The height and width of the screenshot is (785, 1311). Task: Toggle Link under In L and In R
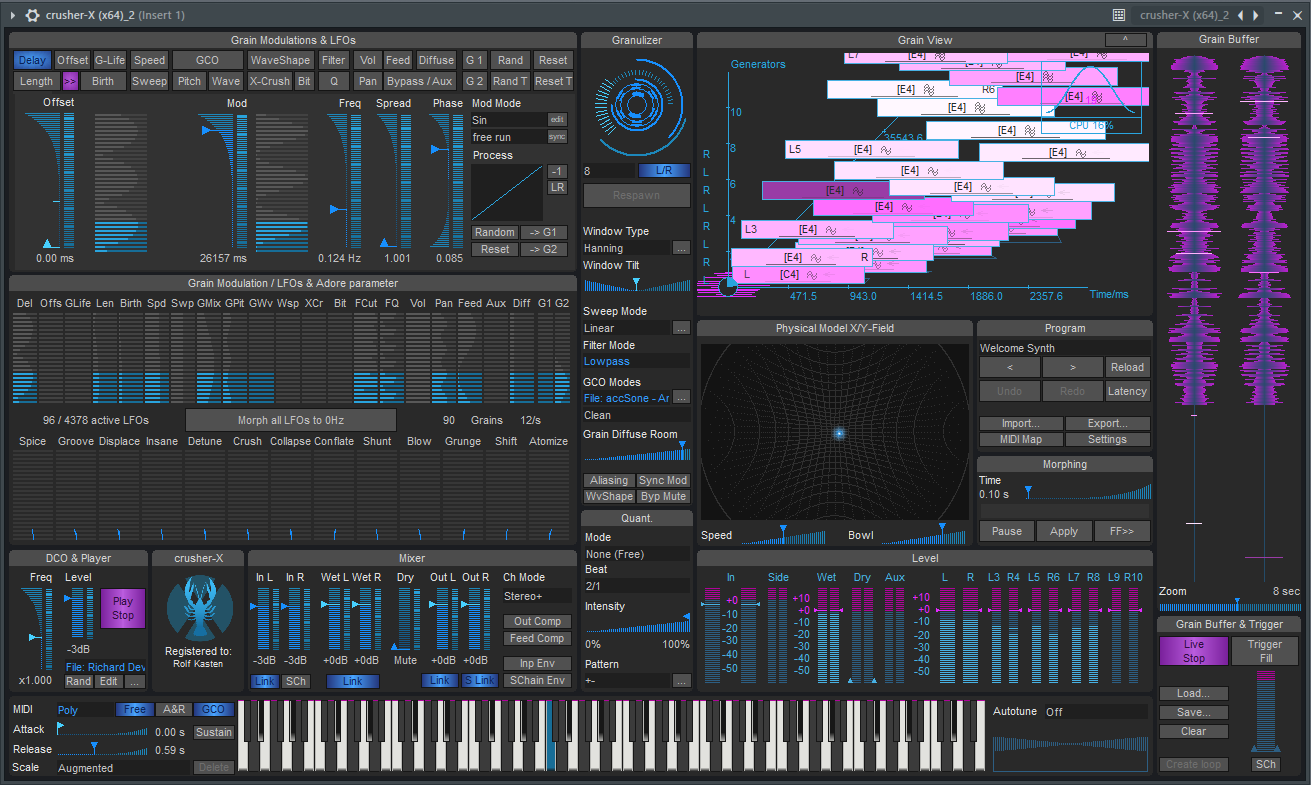coord(264,681)
